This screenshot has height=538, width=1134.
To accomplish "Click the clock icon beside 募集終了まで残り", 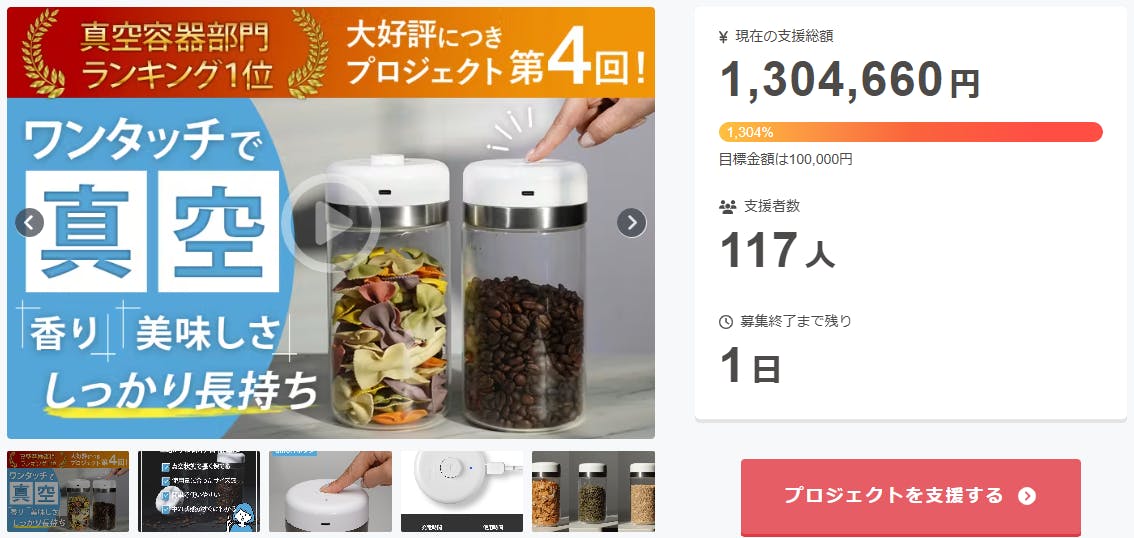I will 726,322.
